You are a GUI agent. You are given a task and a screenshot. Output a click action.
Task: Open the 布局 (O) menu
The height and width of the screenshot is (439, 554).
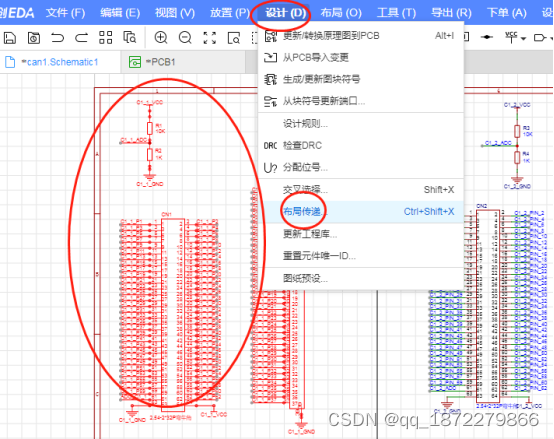coord(341,13)
